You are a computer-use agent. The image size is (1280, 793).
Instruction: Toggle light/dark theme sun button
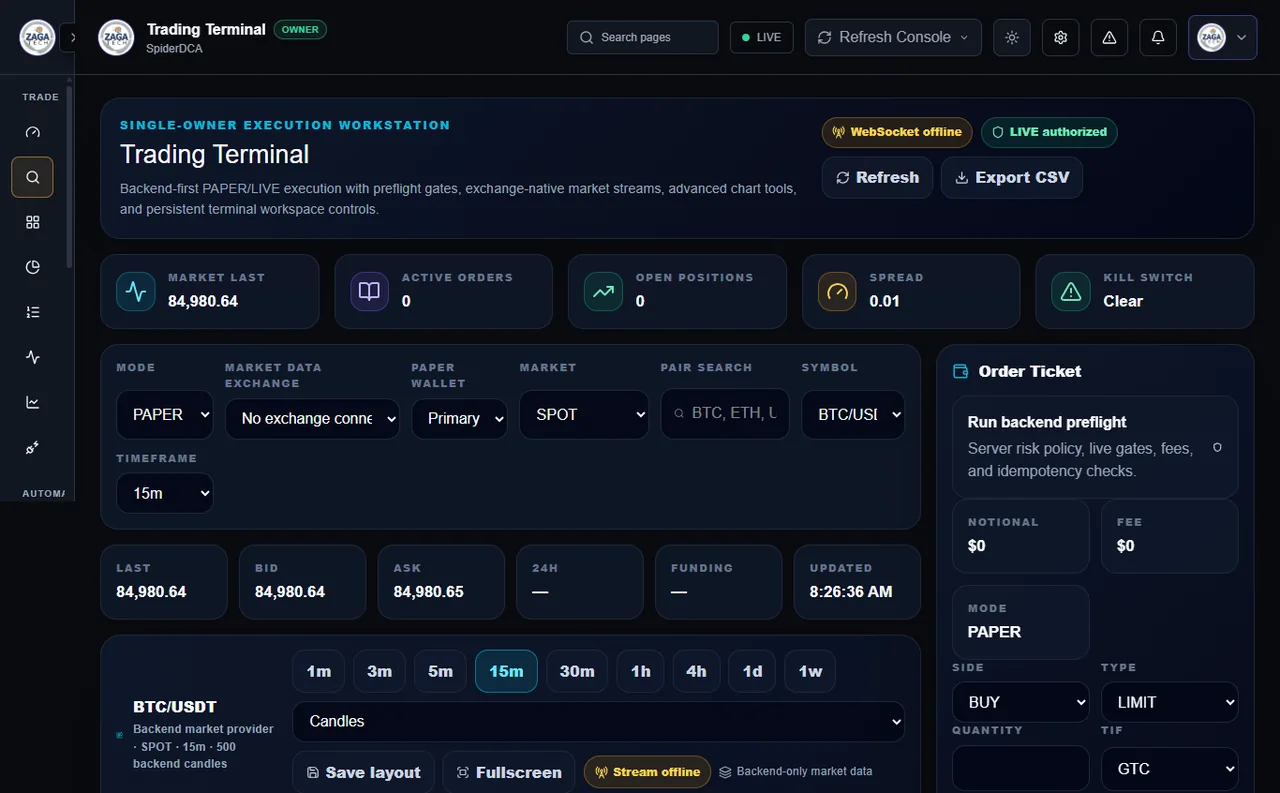point(1012,37)
